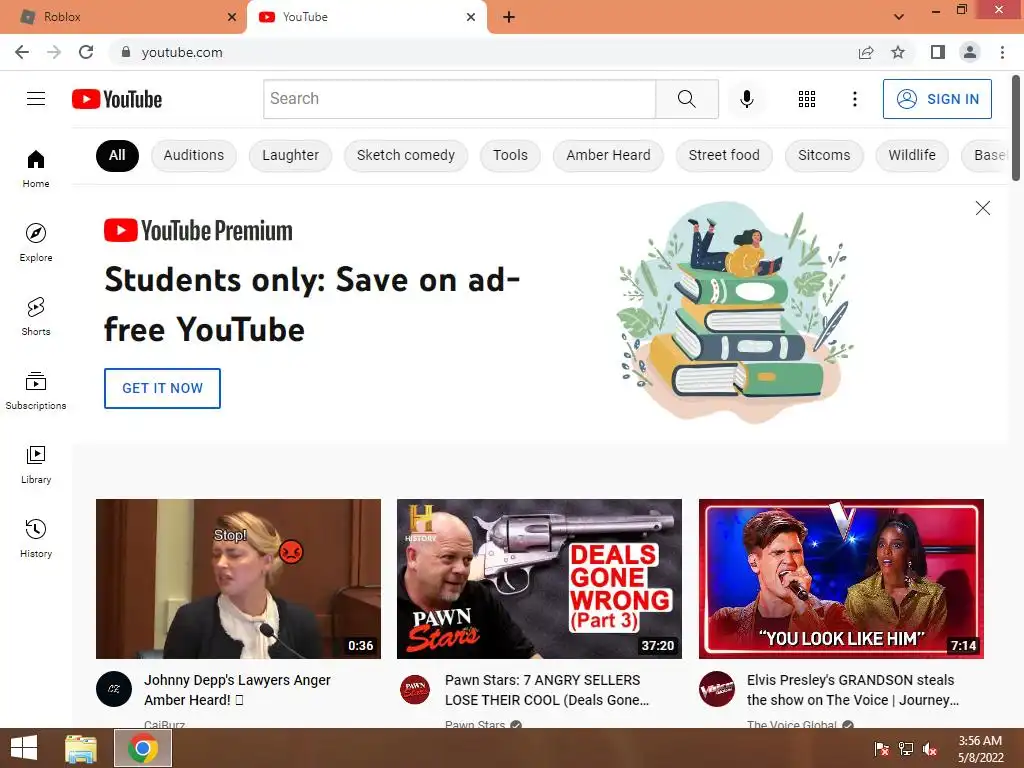
Task: View site info lock icon
Action: [126, 52]
